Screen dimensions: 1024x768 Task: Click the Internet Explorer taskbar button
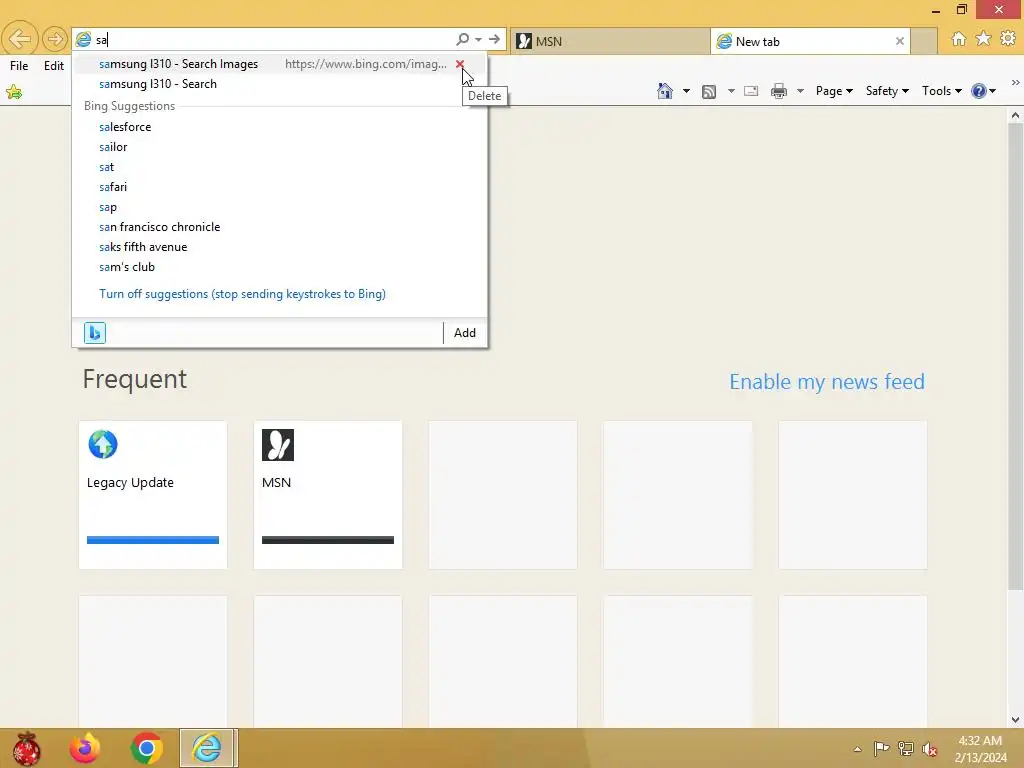(x=208, y=748)
